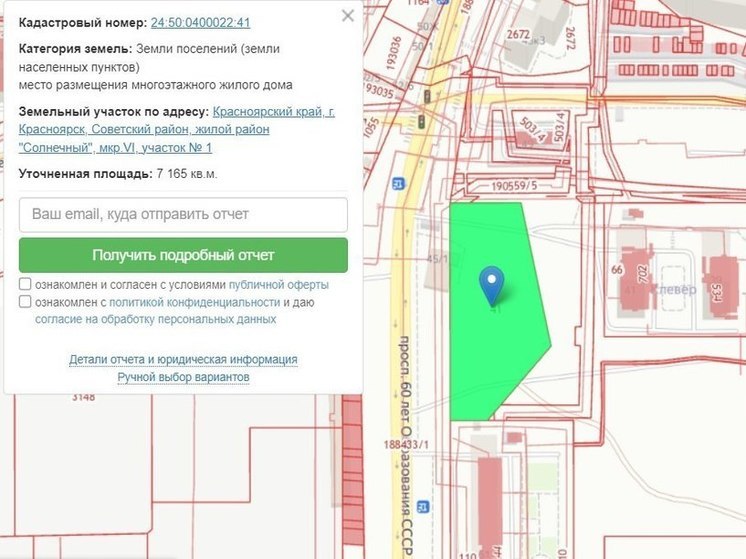
Task: Focus the email input for the report
Action: coord(183,214)
